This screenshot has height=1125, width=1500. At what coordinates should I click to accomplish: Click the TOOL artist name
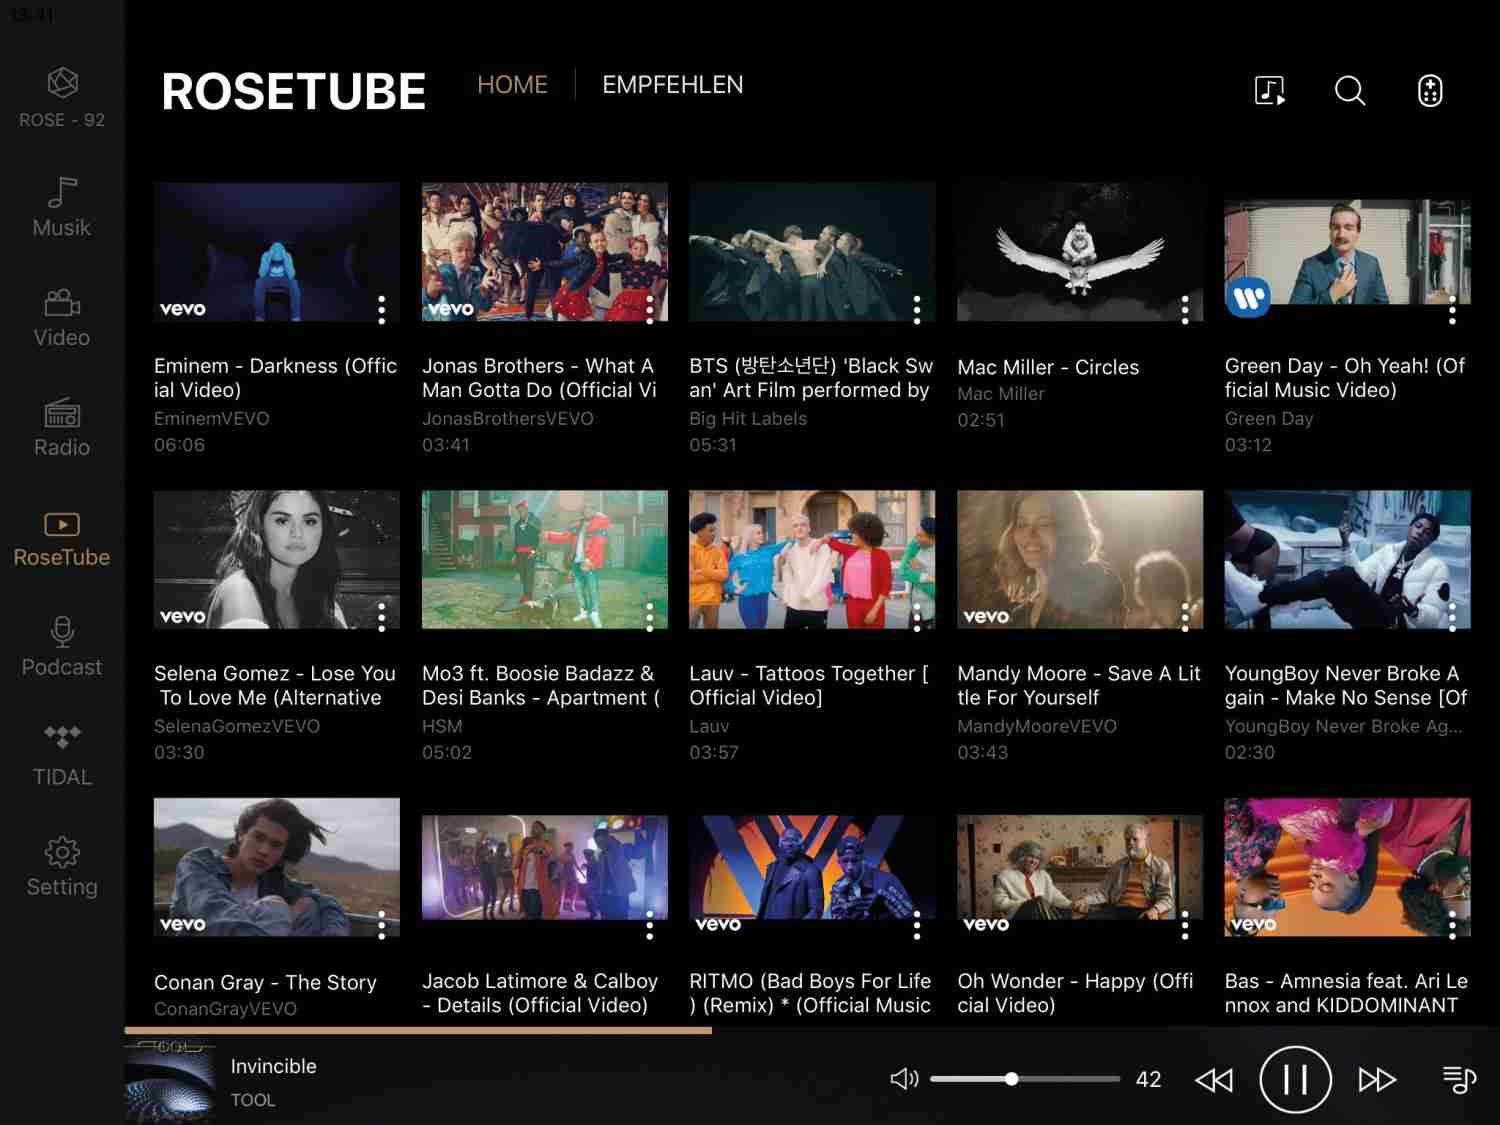tap(253, 1100)
